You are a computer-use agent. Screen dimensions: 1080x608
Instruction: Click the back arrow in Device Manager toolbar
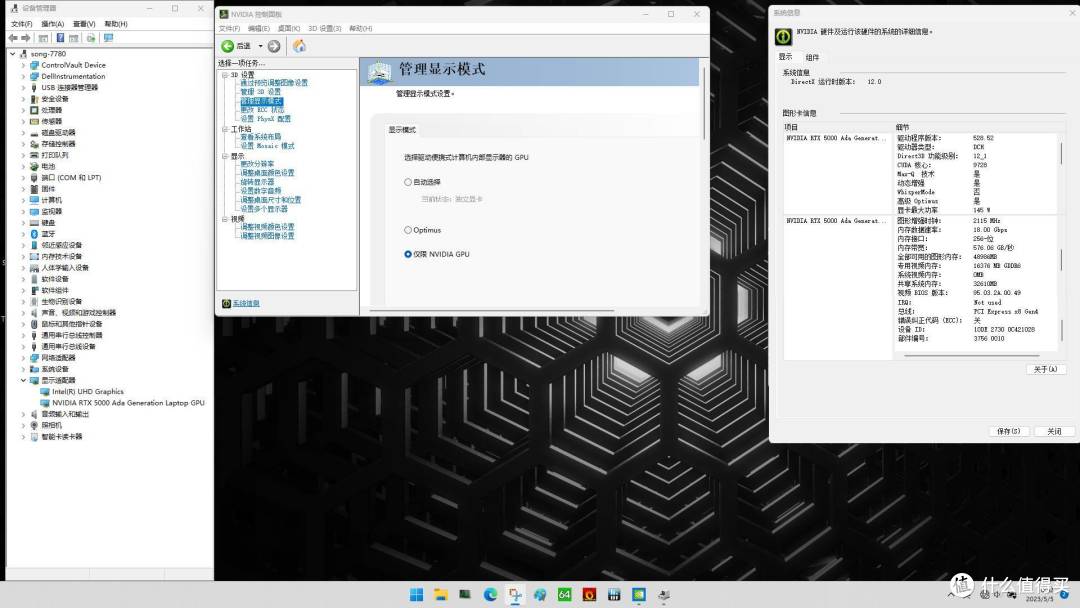point(13,37)
